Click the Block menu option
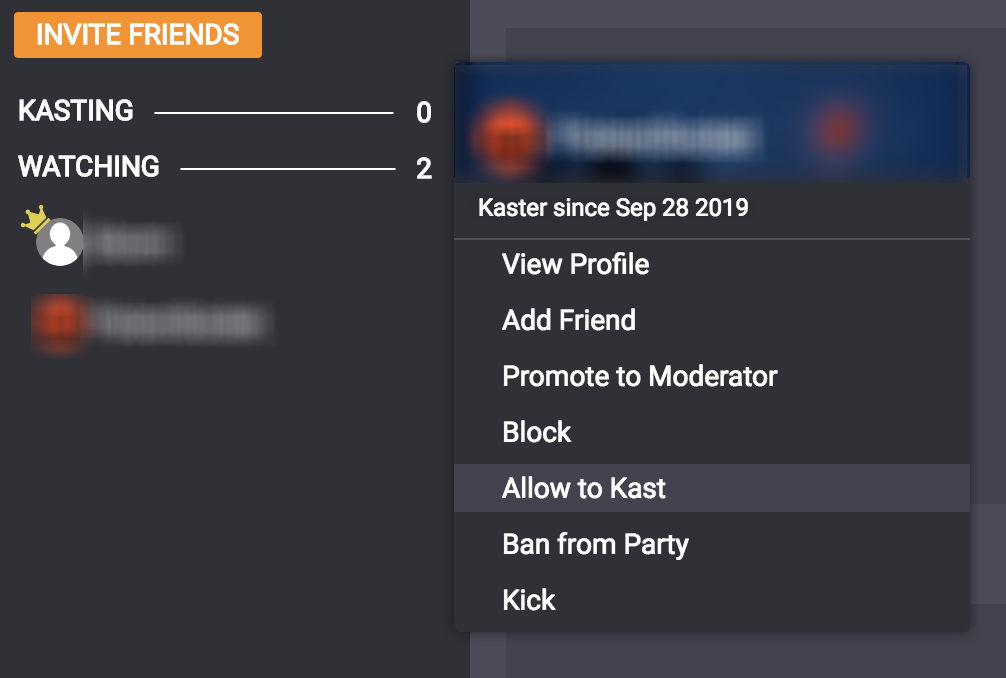 coord(536,432)
